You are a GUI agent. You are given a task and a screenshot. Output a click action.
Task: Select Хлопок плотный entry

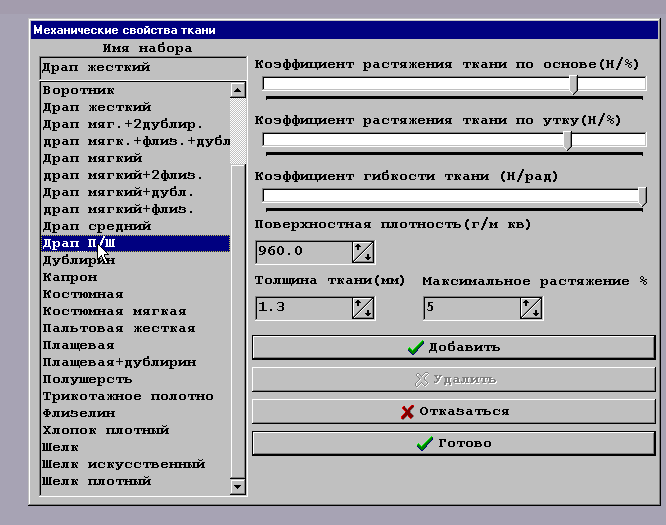[x=135, y=430]
